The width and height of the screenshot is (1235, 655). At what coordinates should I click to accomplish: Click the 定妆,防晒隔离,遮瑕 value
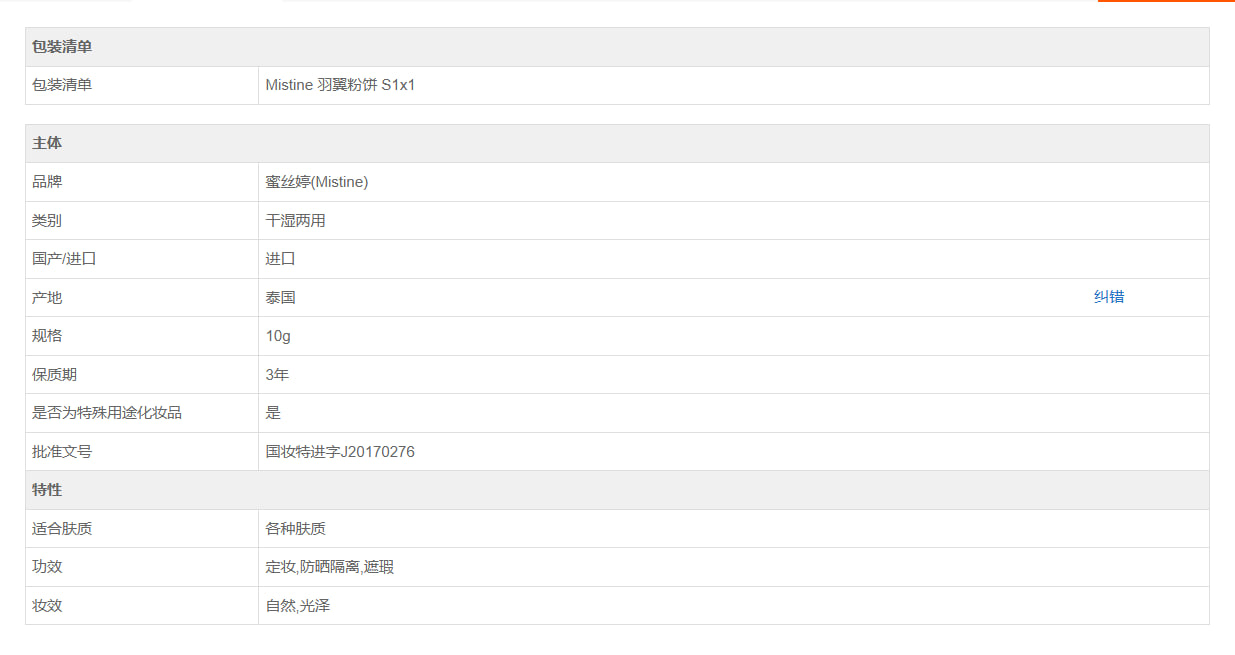[x=330, y=567]
